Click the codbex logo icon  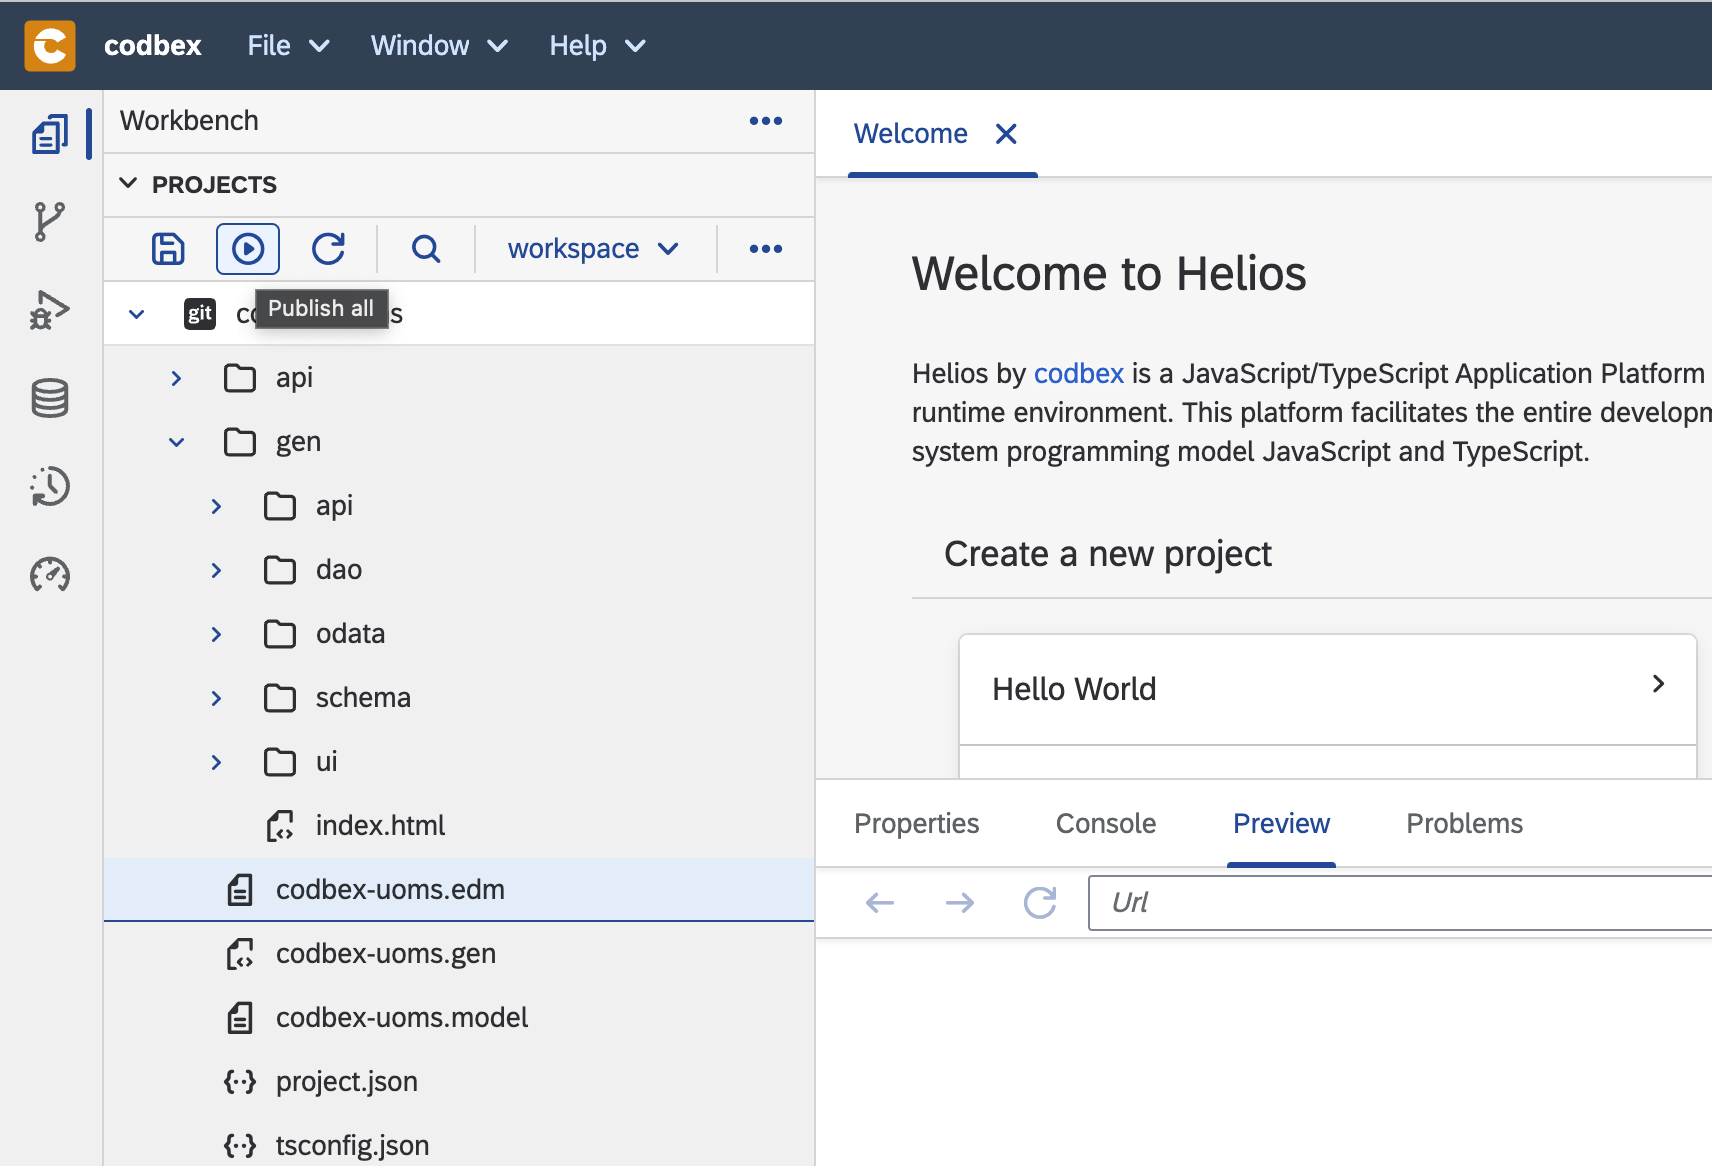[50, 46]
